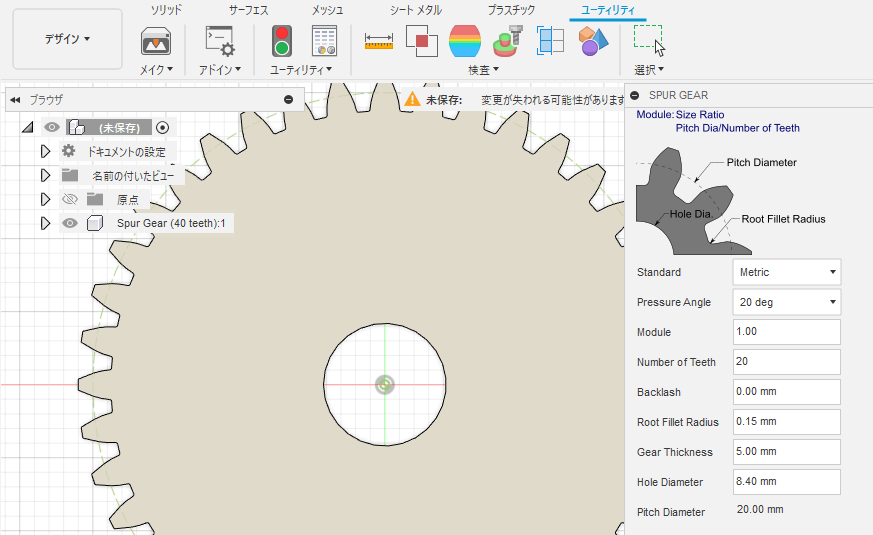This screenshot has height=535, width=873.
Task: Collapse the root unsaved document tree node
Action: tap(28, 127)
